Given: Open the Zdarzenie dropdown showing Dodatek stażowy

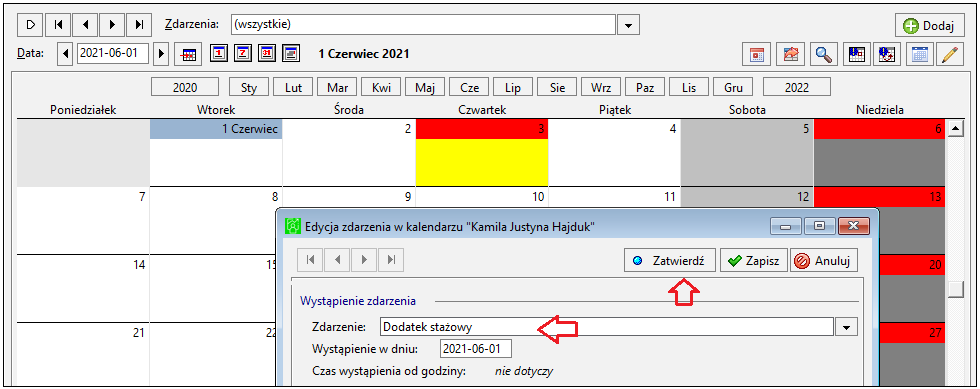Looking at the screenshot, I should tap(847, 326).
